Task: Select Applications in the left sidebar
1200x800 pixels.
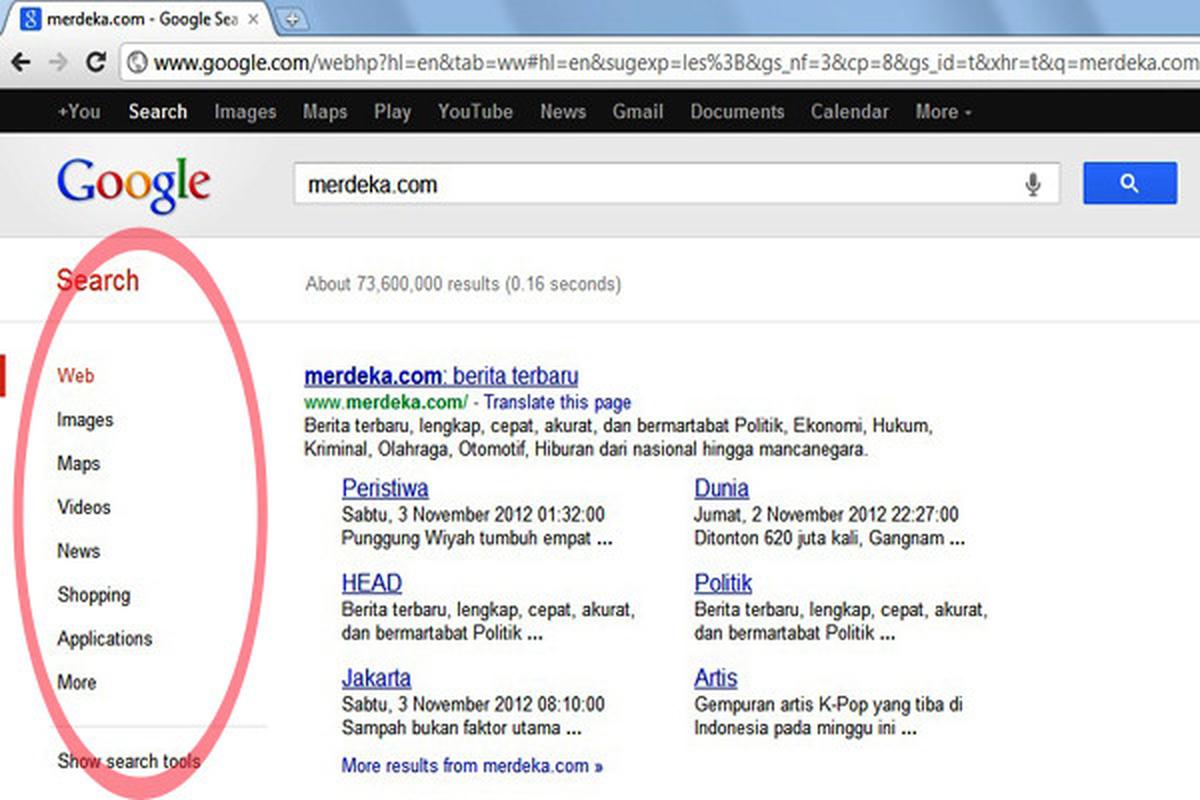Action: (105, 639)
